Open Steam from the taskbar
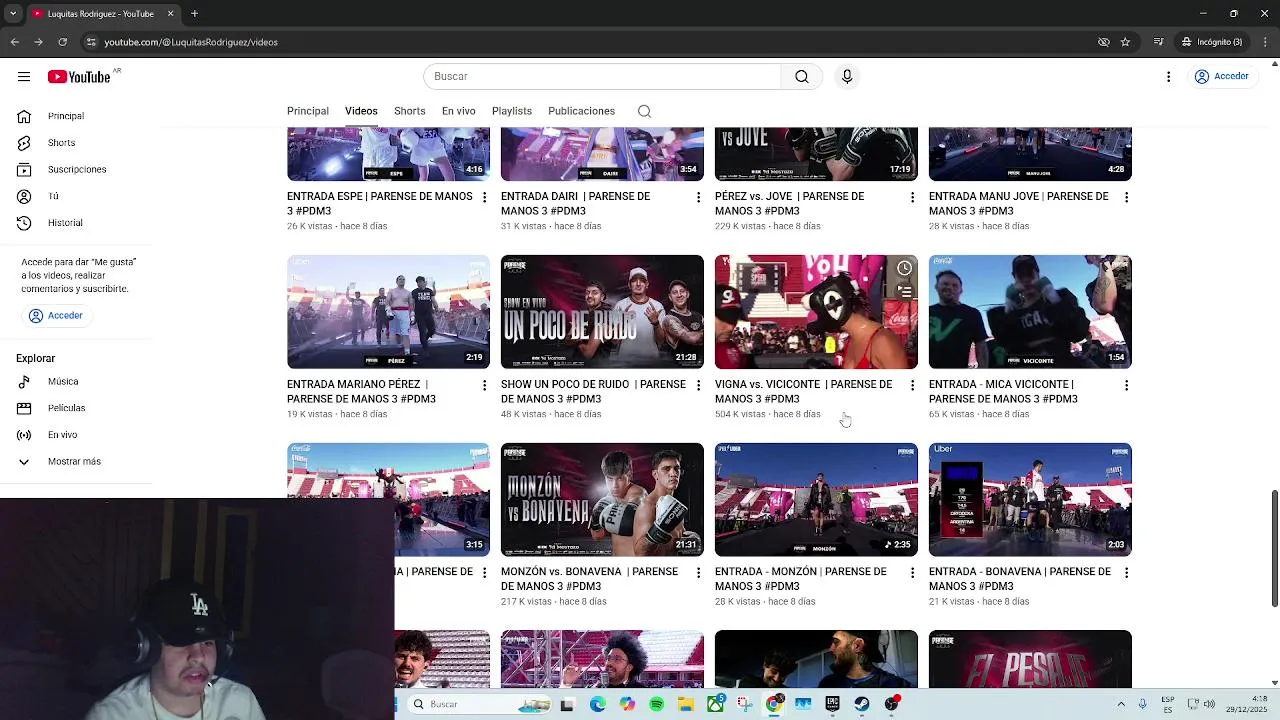The image size is (1280, 720). click(x=861, y=704)
